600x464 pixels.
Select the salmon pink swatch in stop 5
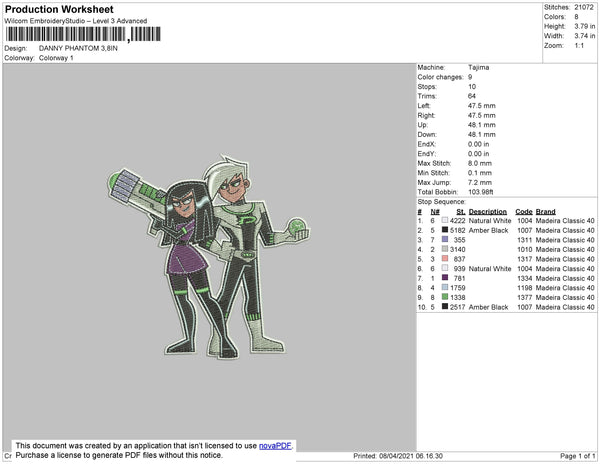(445, 259)
